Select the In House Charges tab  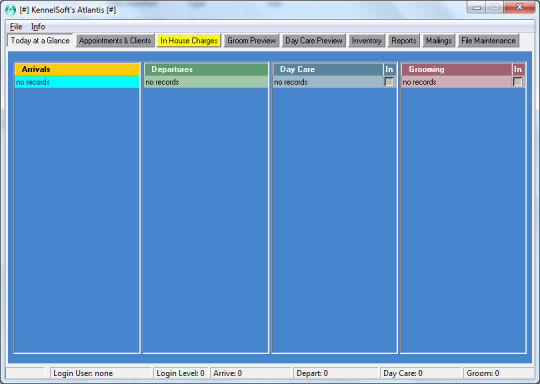pyautogui.click(x=189, y=41)
